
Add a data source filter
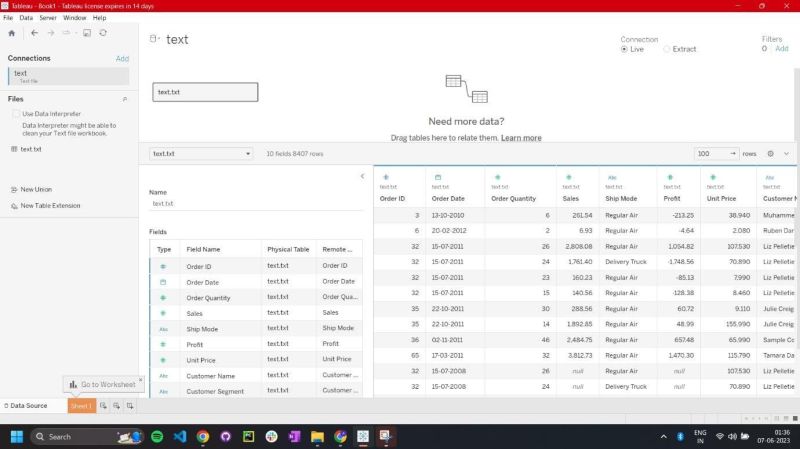tap(782, 49)
